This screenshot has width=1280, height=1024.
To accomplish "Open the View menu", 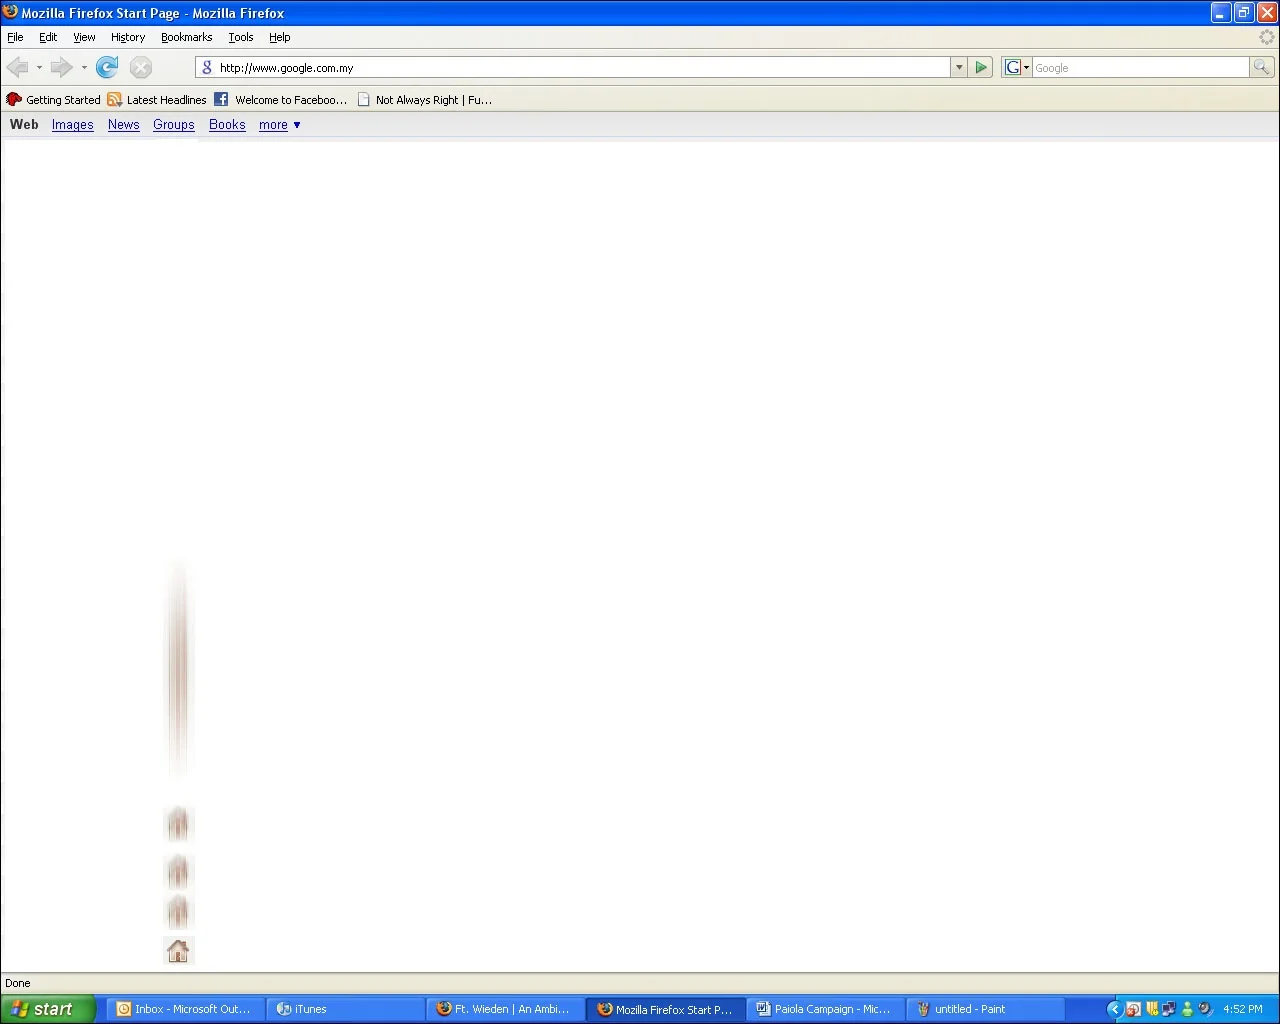I will coord(84,37).
